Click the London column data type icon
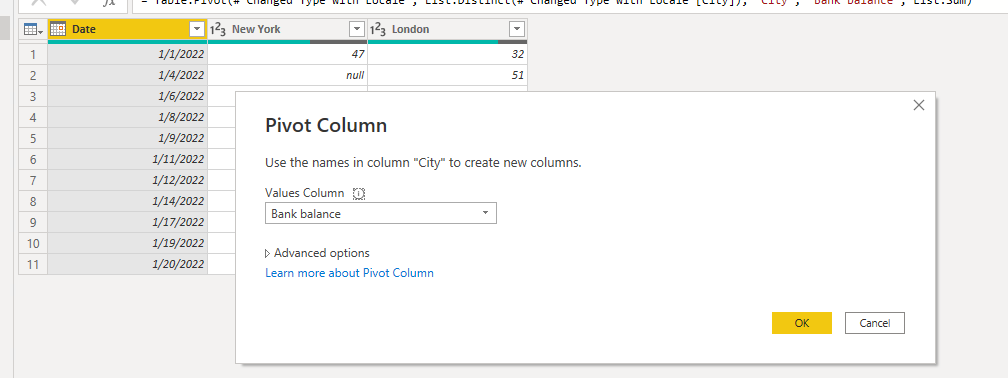The width and height of the screenshot is (1008, 378). pos(377,30)
